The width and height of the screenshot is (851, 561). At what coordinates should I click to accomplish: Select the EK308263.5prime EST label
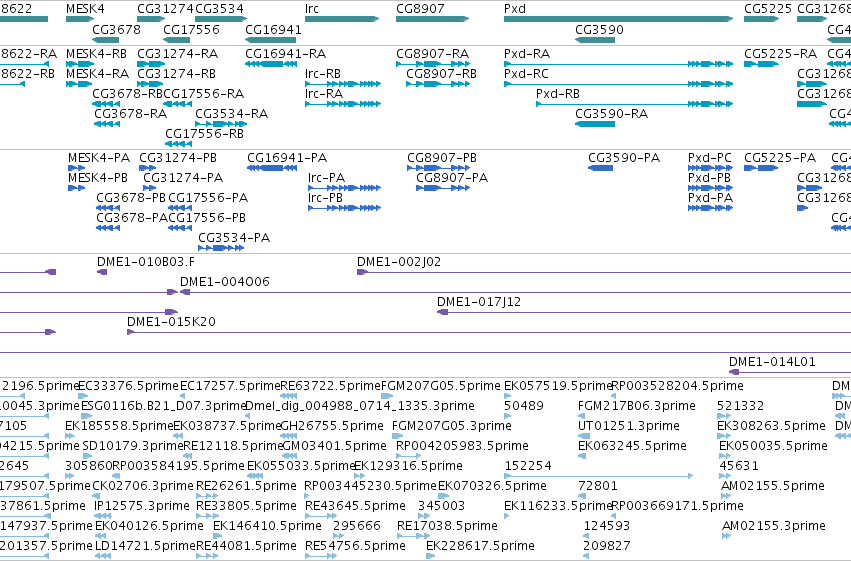coord(771,426)
